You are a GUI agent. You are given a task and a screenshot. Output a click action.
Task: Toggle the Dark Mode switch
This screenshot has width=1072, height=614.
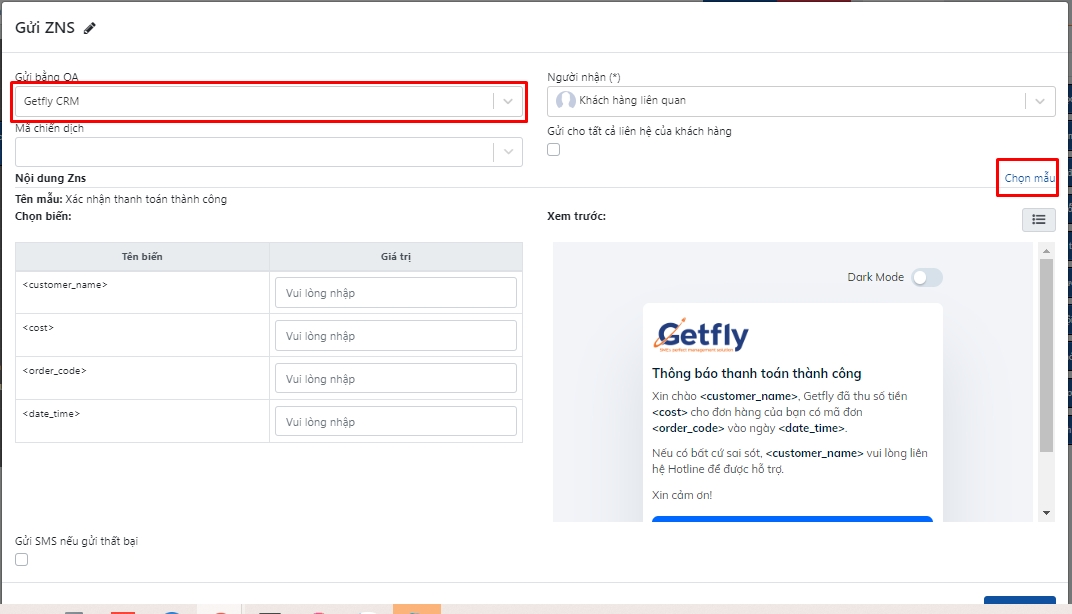(x=926, y=277)
